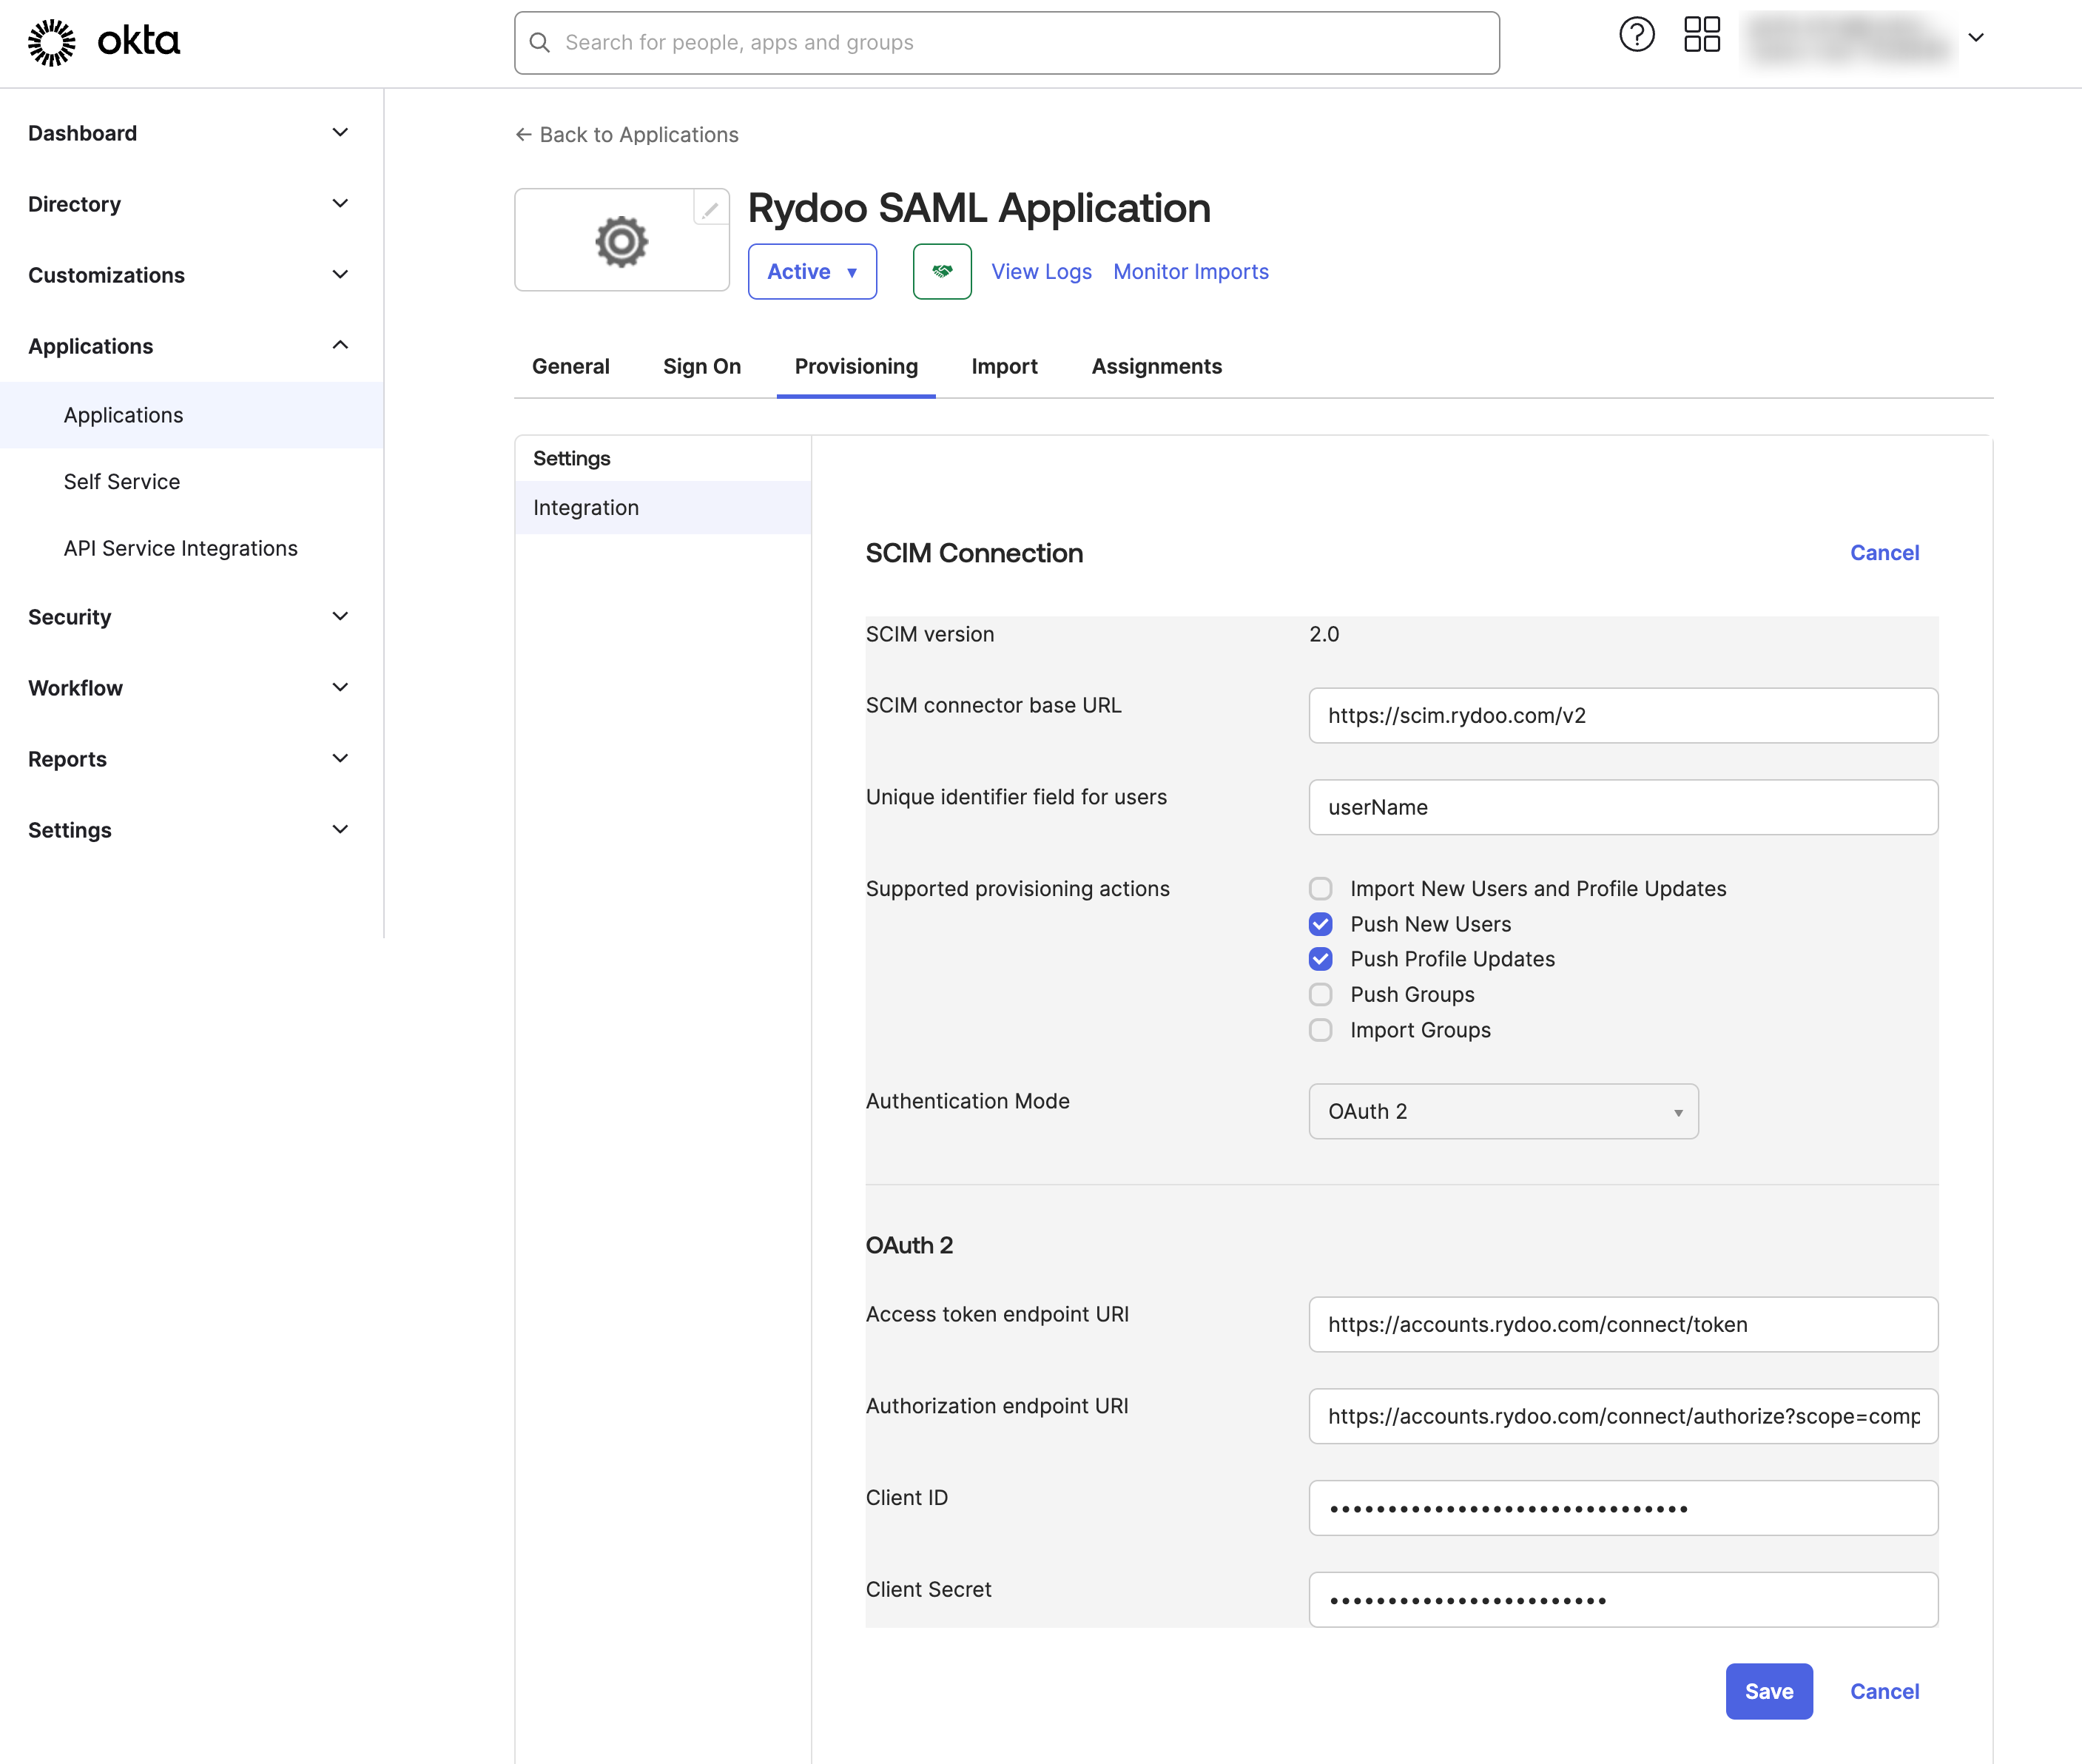Enable Push Groups checkbox

1320,995
